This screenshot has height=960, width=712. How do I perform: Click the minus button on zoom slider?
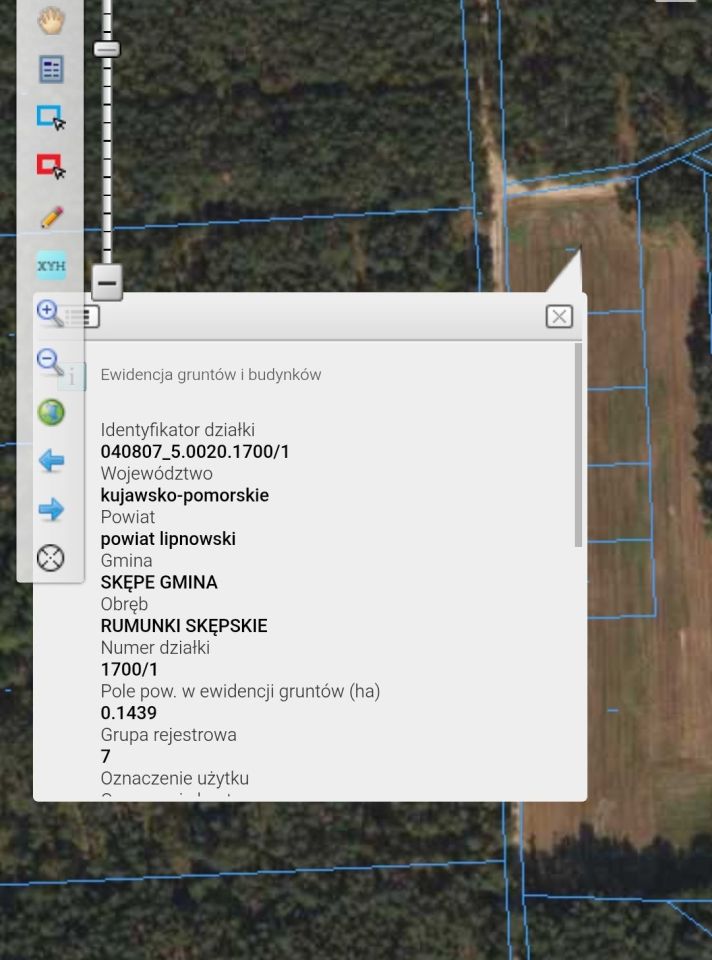(x=107, y=282)
